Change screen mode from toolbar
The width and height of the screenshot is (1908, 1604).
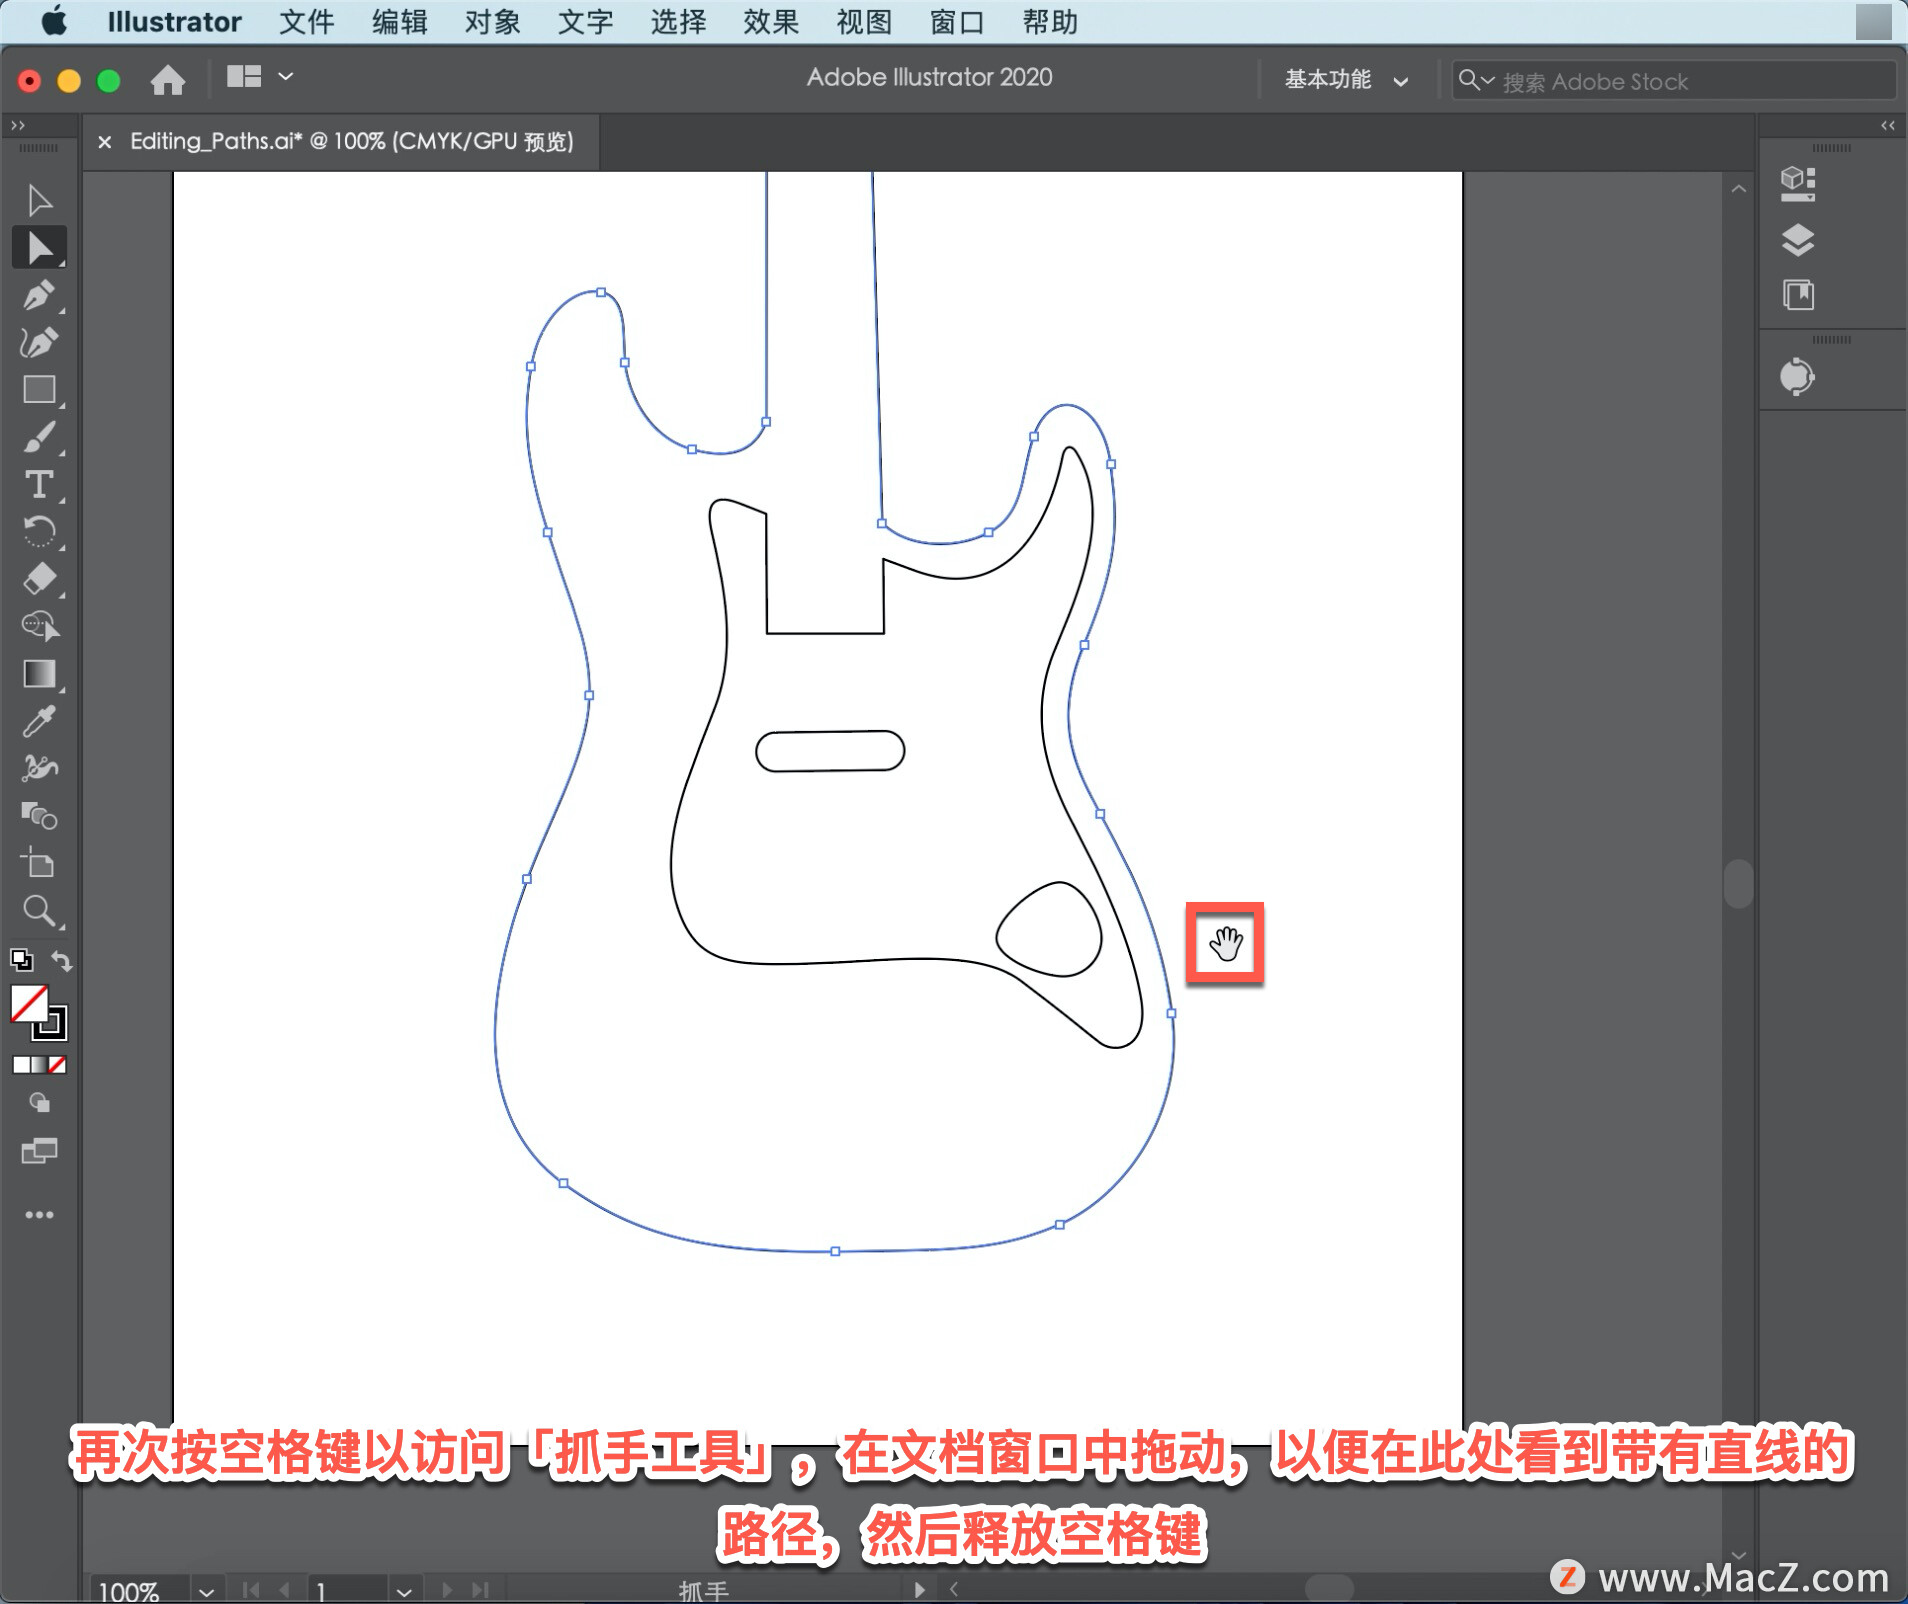point(39,1151)
